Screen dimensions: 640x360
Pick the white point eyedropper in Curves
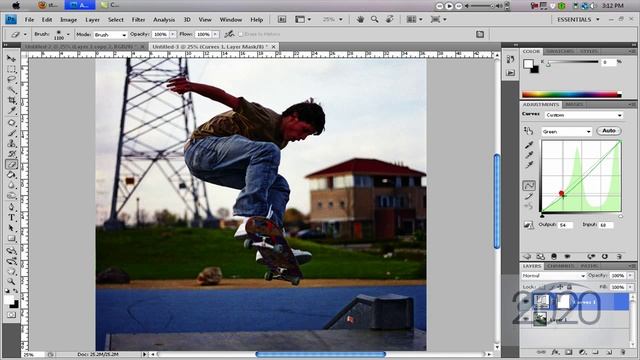(529, 165)
